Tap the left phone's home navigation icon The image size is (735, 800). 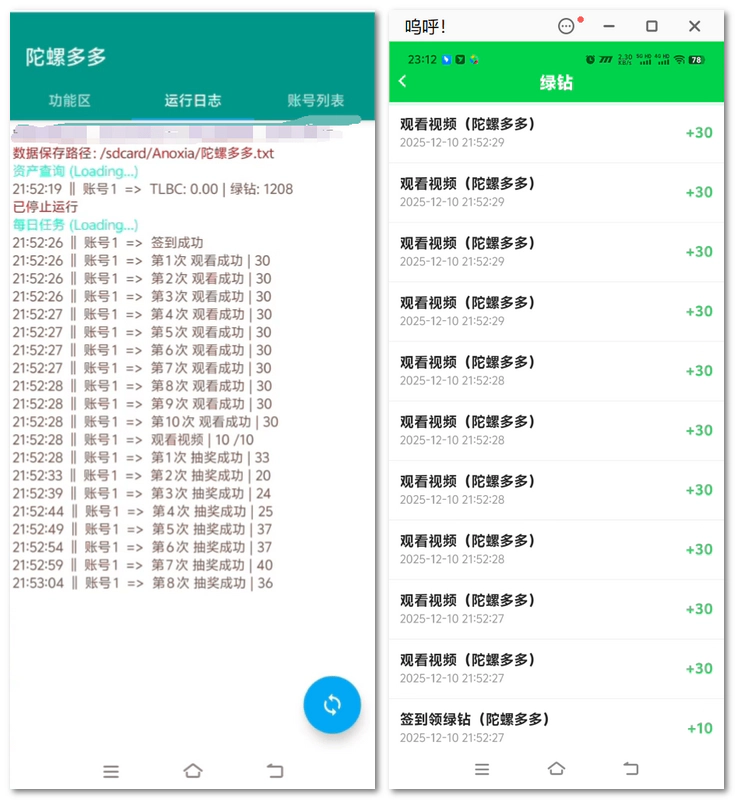click(192, 771)
